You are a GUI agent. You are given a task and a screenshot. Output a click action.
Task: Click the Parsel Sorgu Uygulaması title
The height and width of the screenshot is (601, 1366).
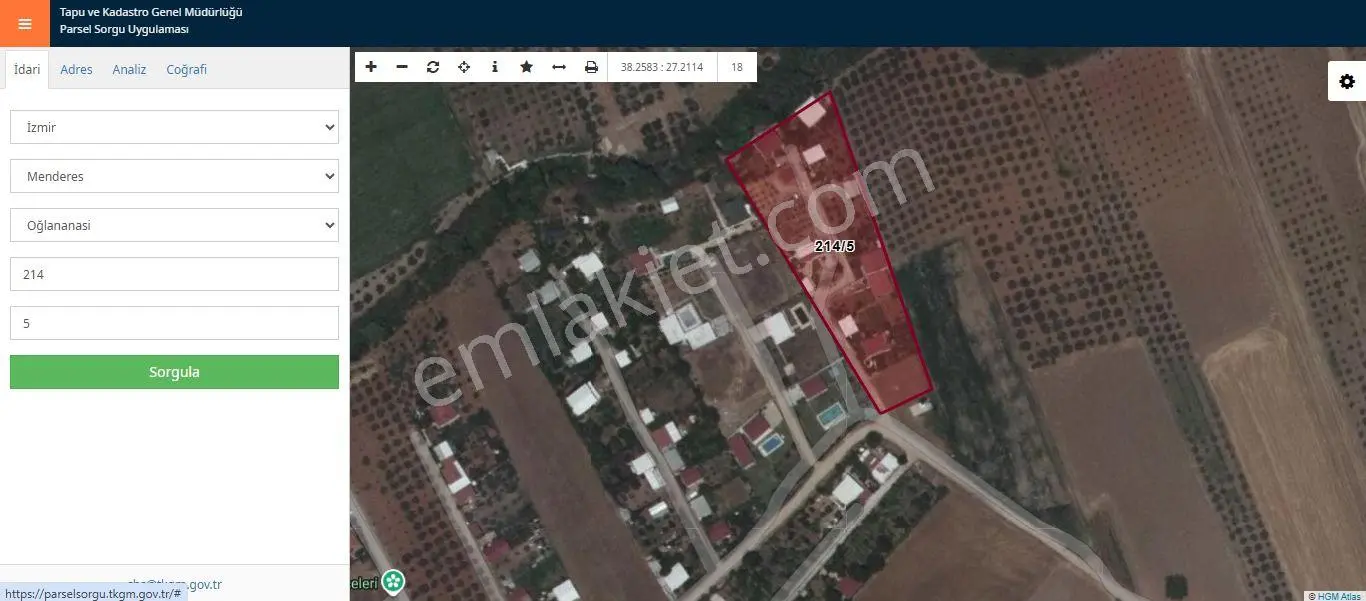124,30
